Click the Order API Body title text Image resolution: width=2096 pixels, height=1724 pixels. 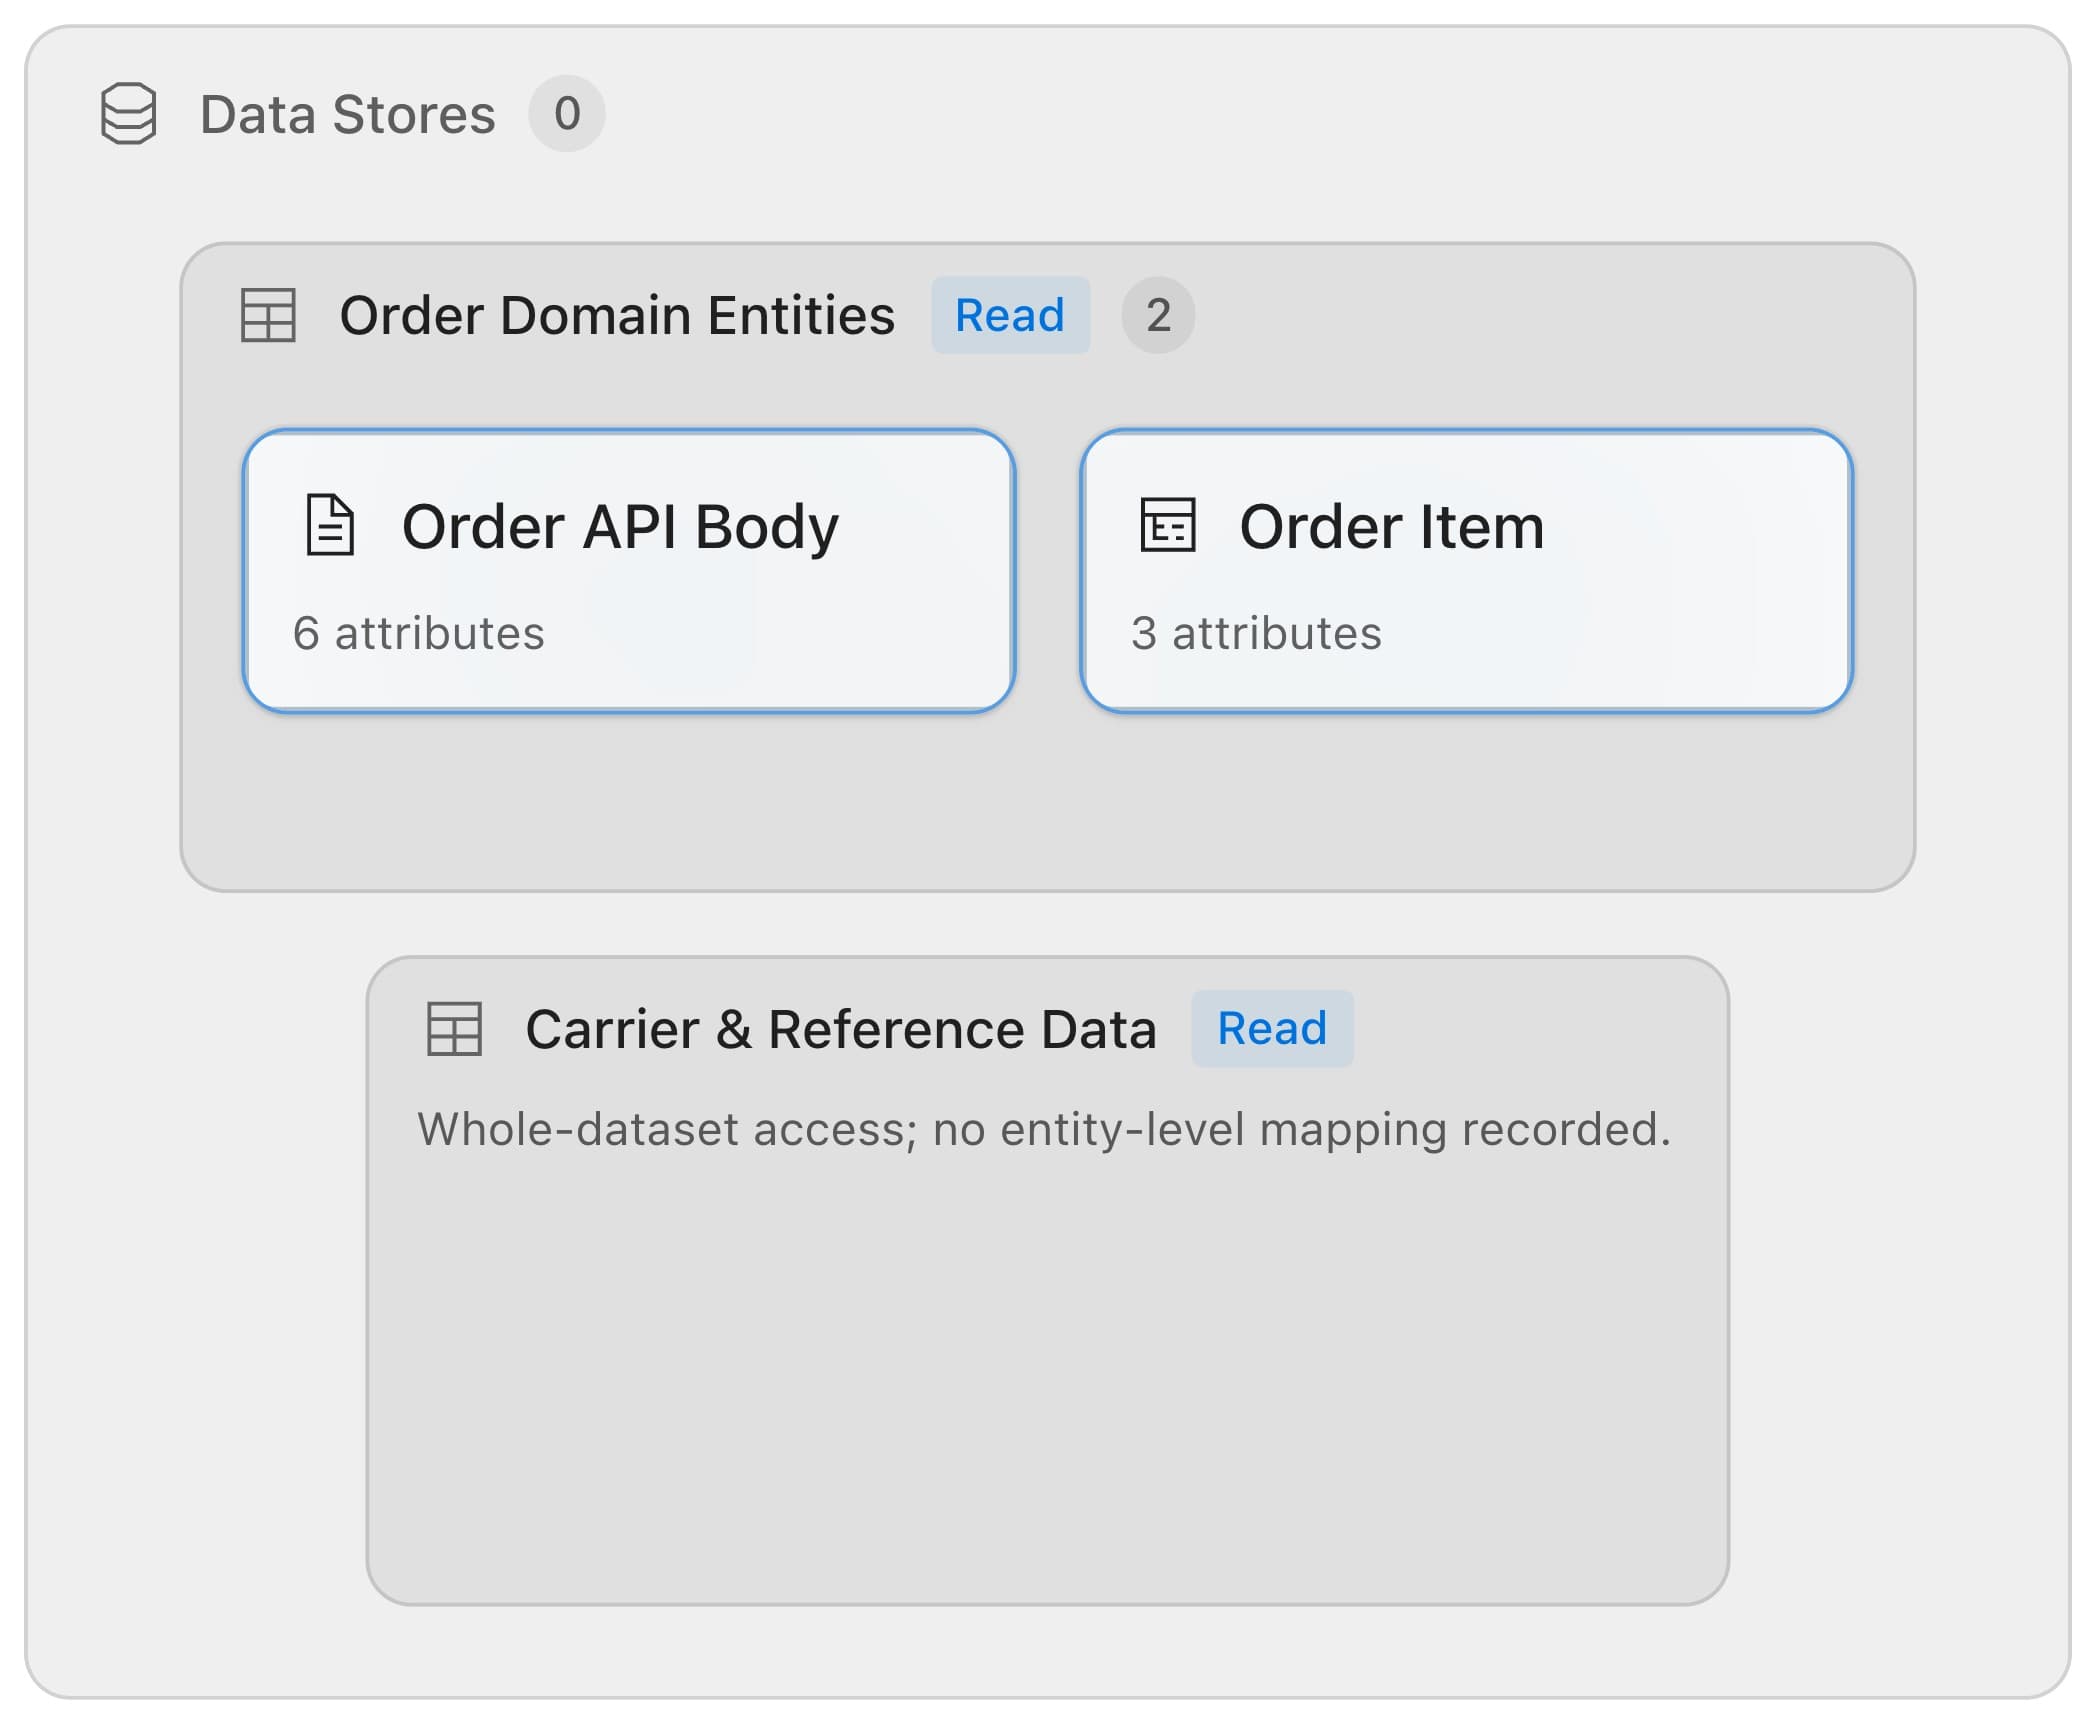(x=620, y=527)
